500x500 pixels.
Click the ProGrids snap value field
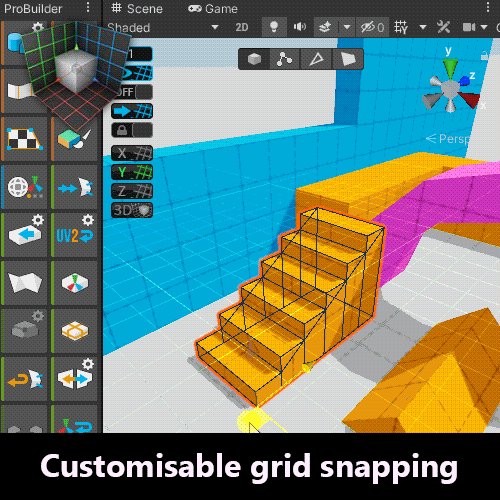tap(139, 54)
